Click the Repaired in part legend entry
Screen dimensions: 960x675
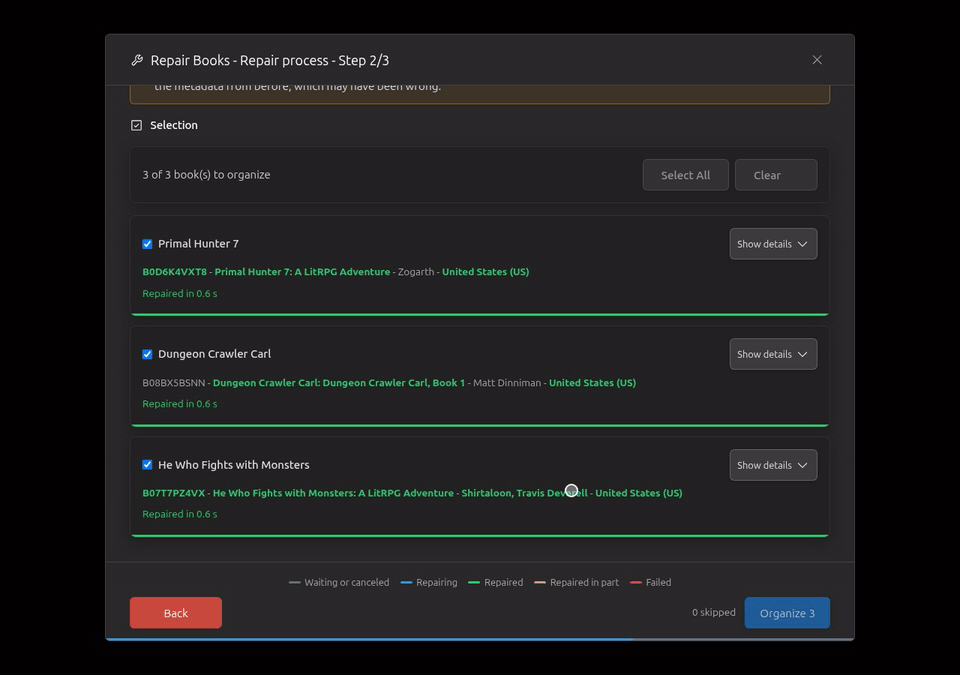[x=576, y=583]
